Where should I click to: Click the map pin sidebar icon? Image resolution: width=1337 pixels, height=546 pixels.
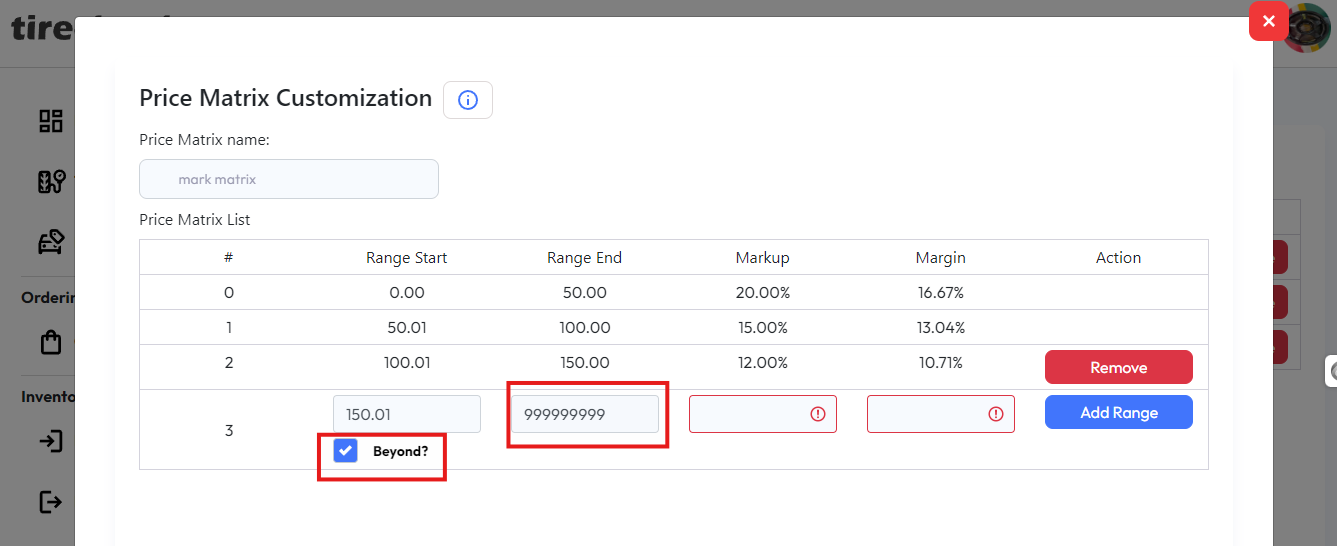pyautogui.click(x=51, y=182)
